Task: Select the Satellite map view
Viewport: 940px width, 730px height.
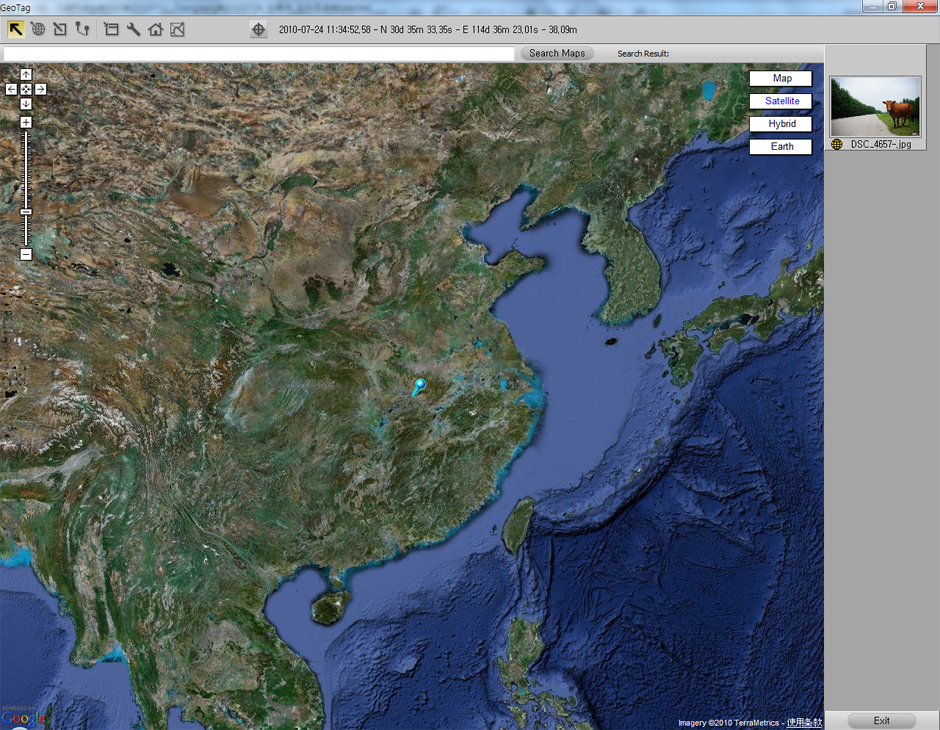Action: pyautogui.click(x=781, y=101)
